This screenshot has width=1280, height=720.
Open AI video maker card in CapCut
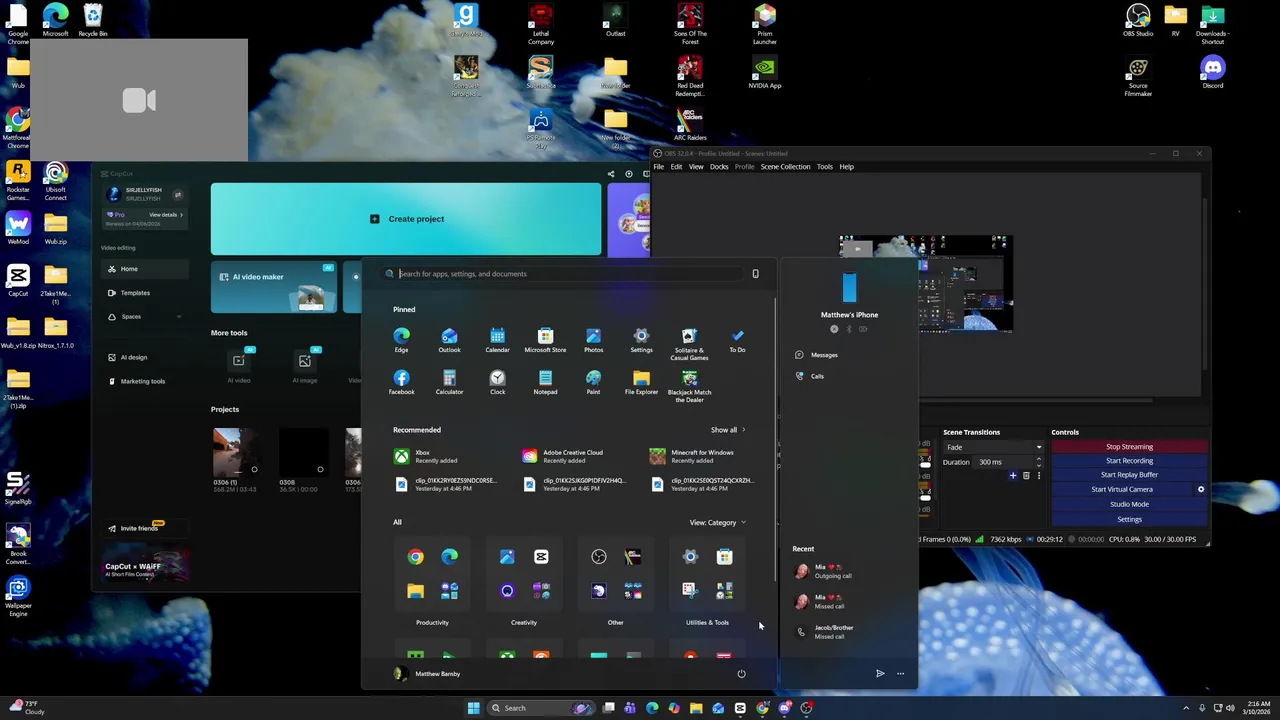(x=273, y=287)
